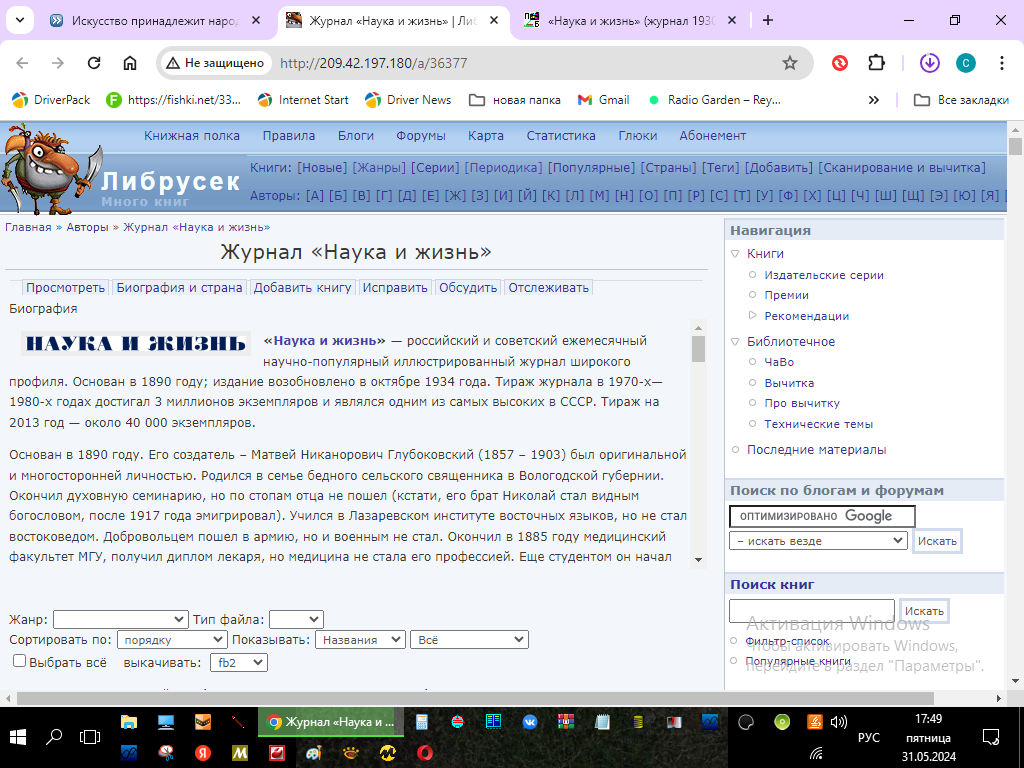Open Chrome's three-dot menu
This screenshot has width=1024, height=768.
1001,63
